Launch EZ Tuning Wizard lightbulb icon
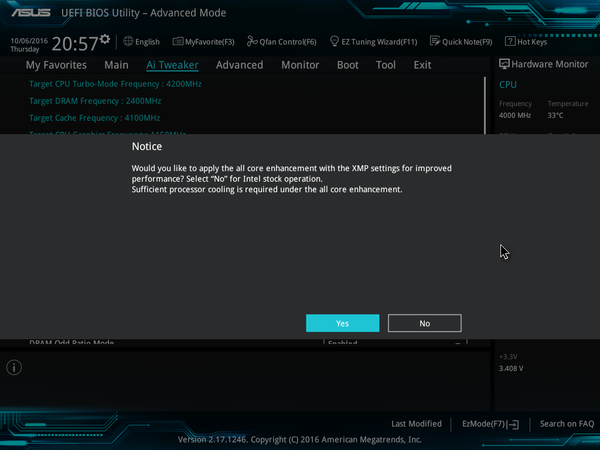The width and height of the screenshot is (600, 450). tap(334, 41)
